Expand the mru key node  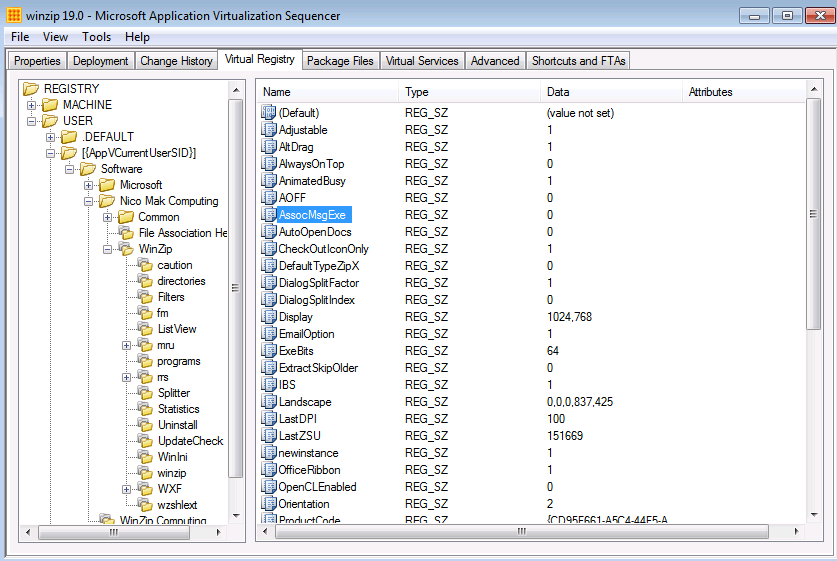pos(127,345)
